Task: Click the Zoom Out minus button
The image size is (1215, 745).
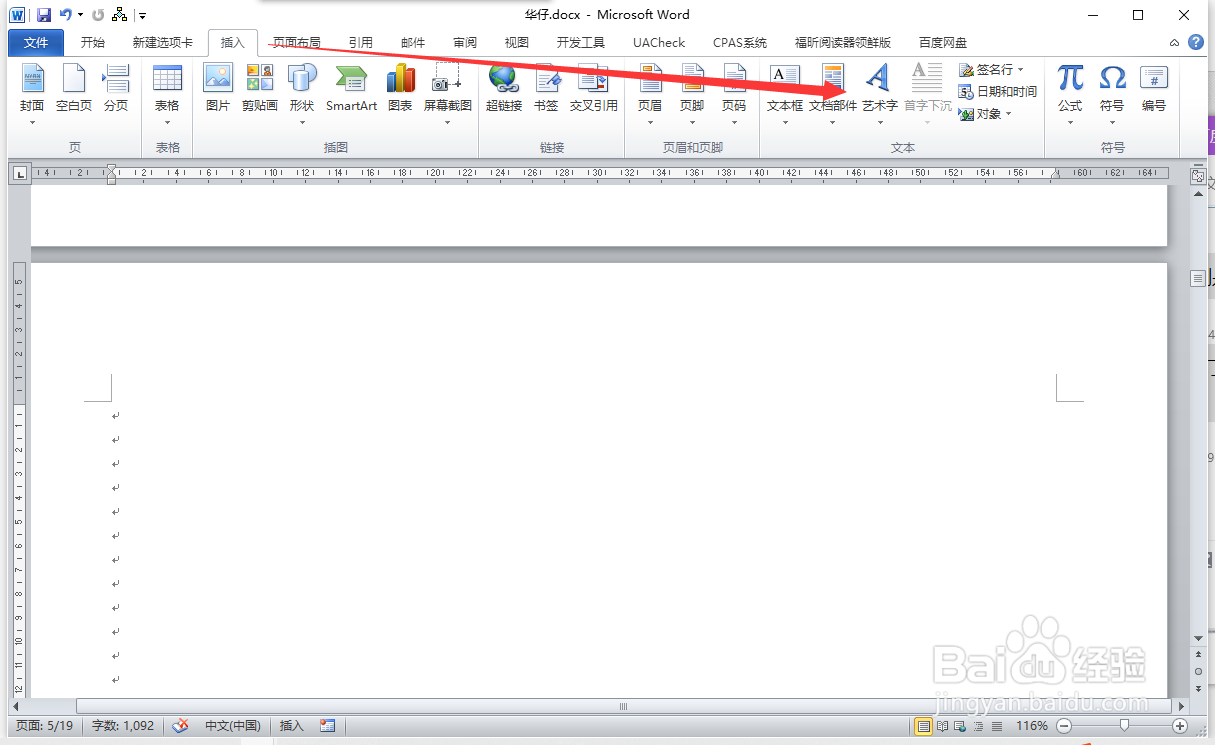Action: 1064,726
